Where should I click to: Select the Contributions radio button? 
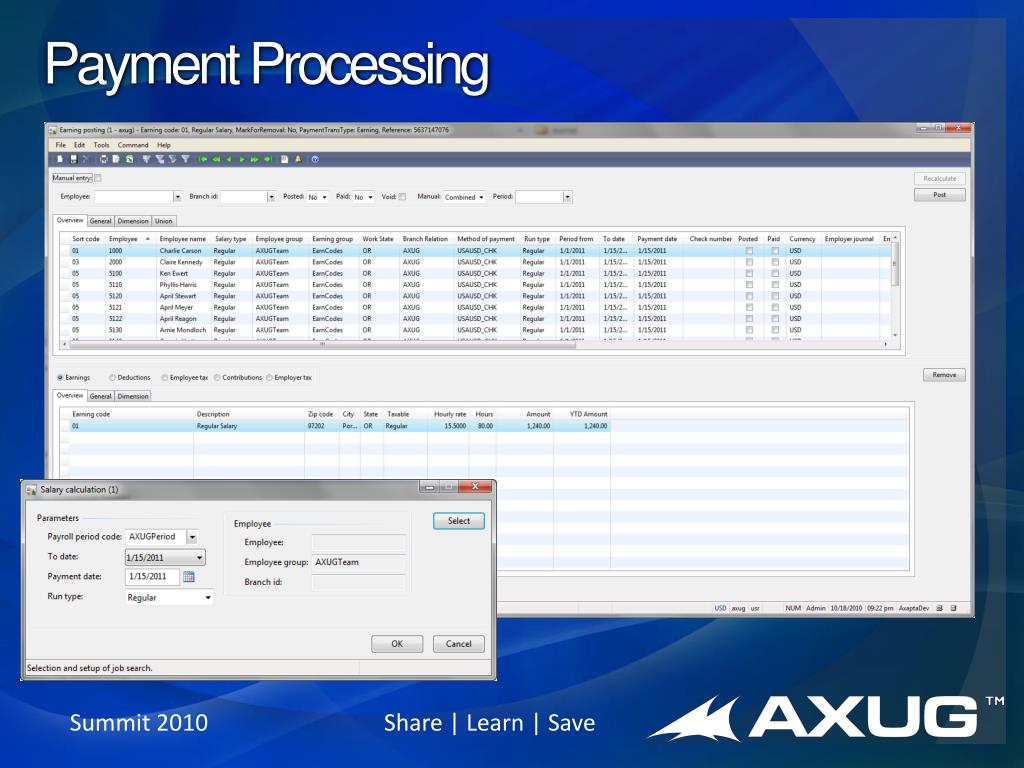pos(217,377)
